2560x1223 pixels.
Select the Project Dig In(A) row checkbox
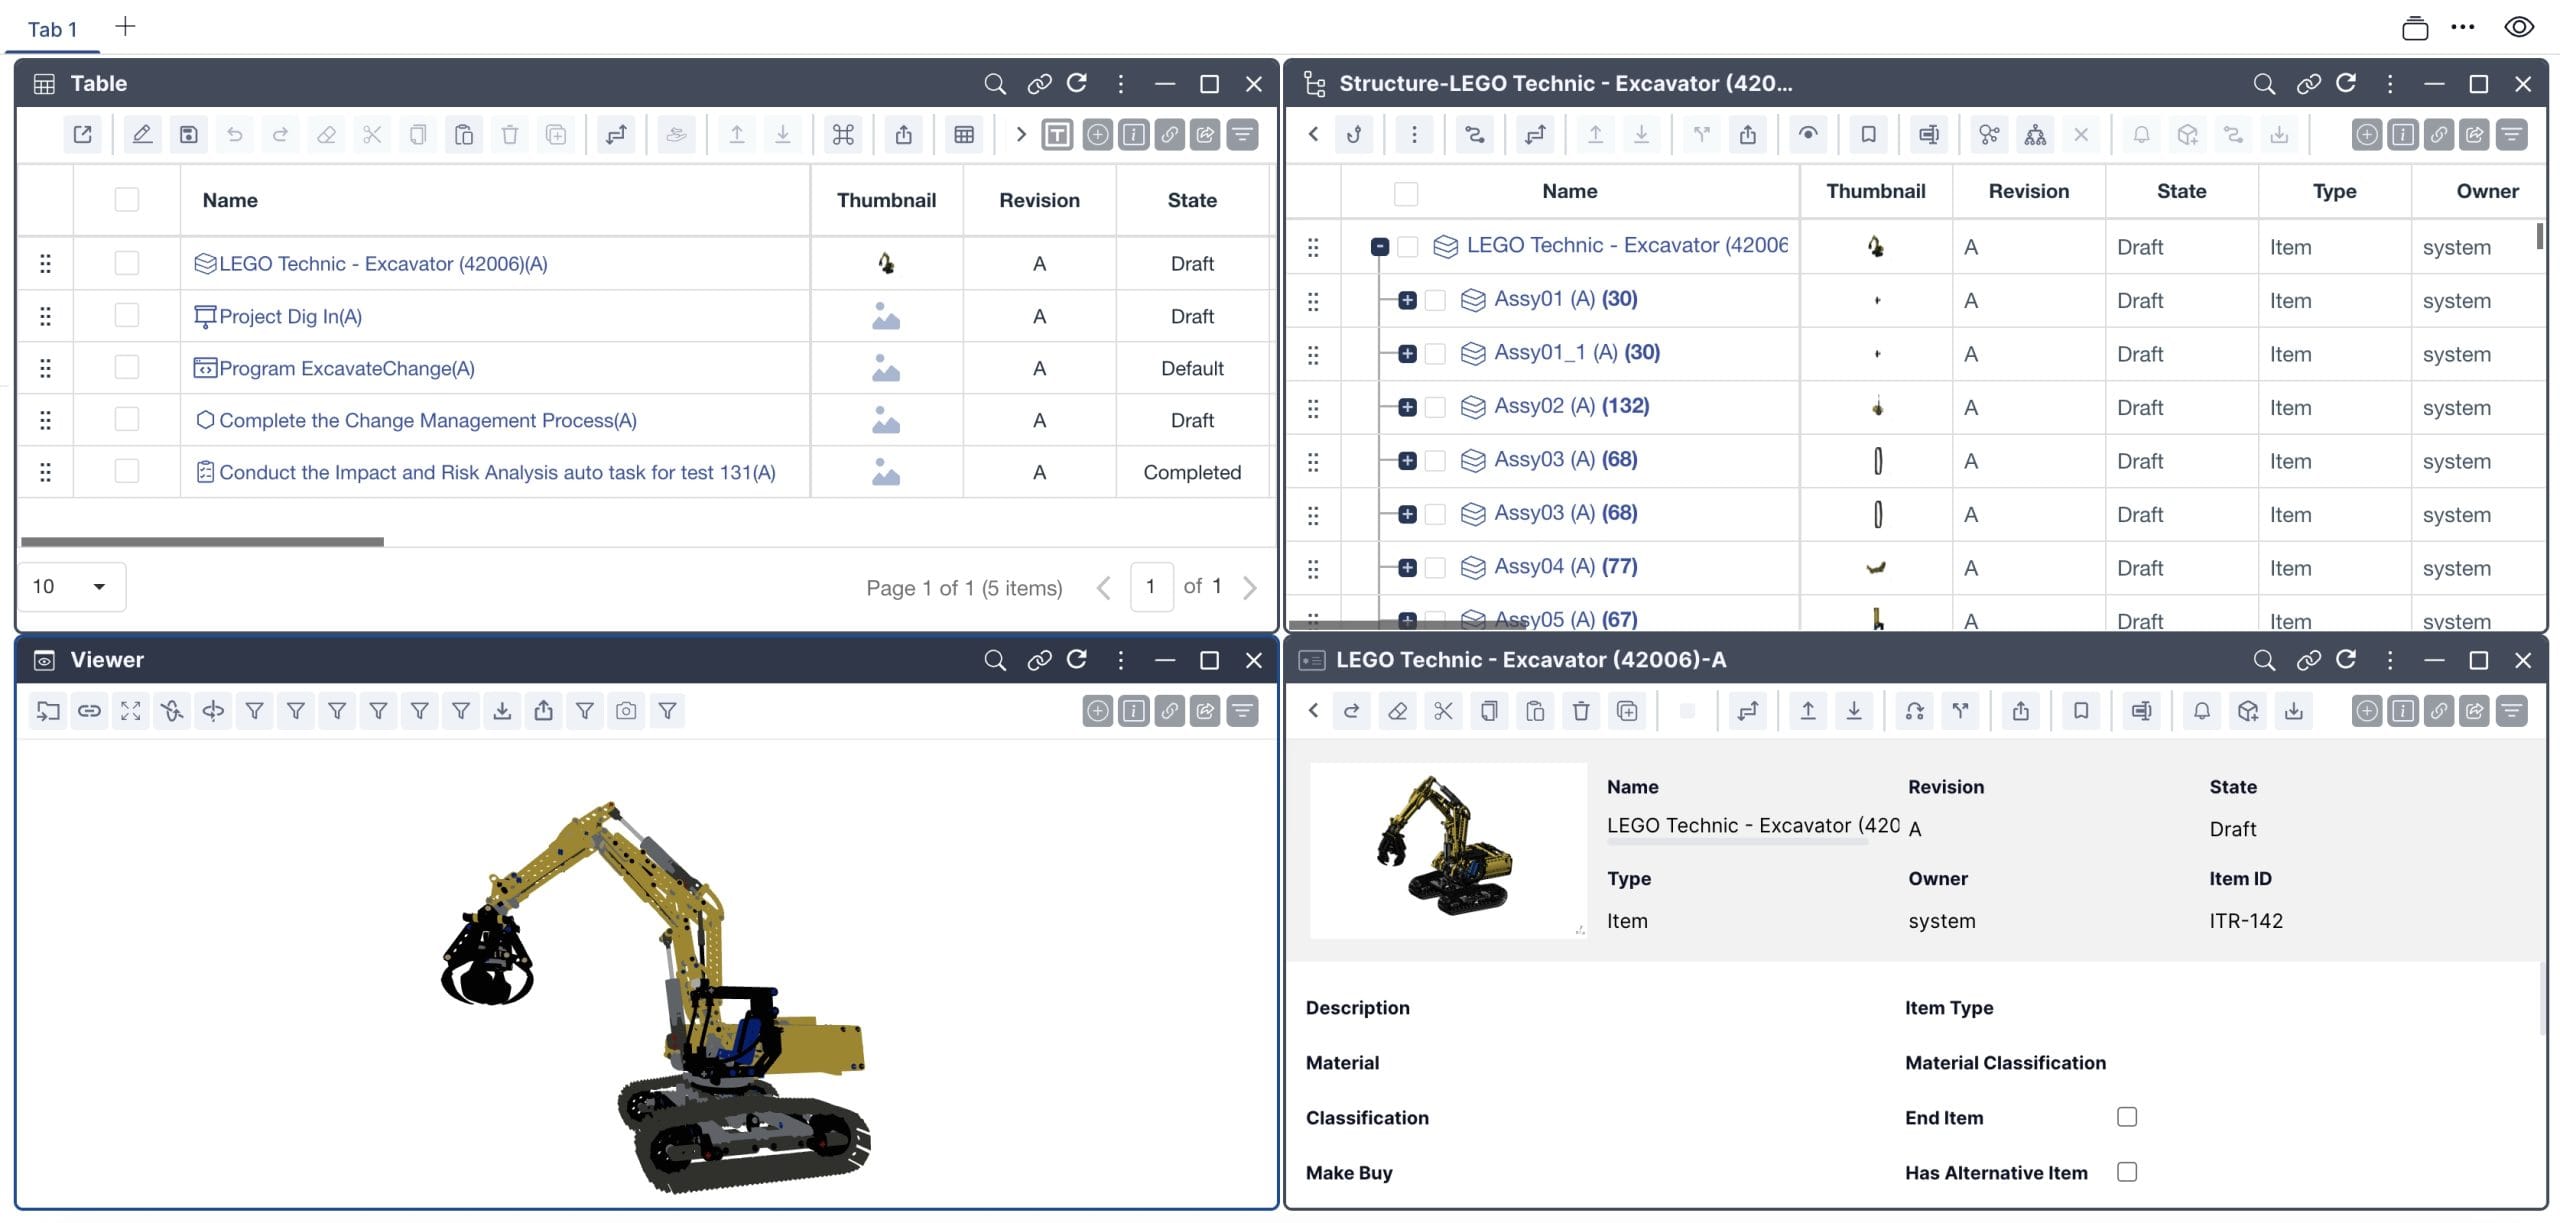pos(127,316)
